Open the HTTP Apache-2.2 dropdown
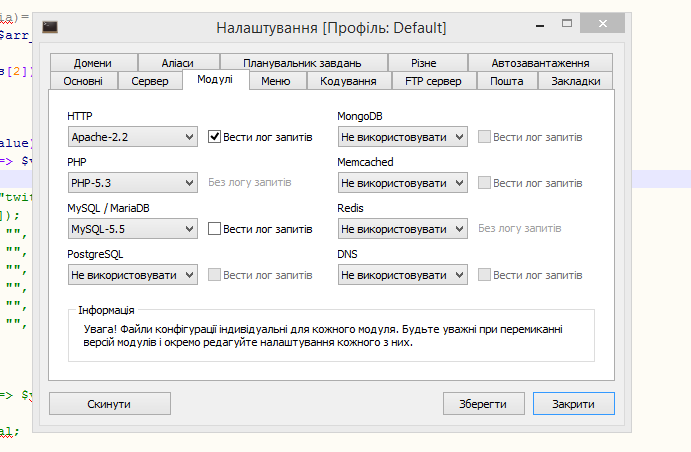The height and width of the screenshot is (452, 691). tap(132, 137)
